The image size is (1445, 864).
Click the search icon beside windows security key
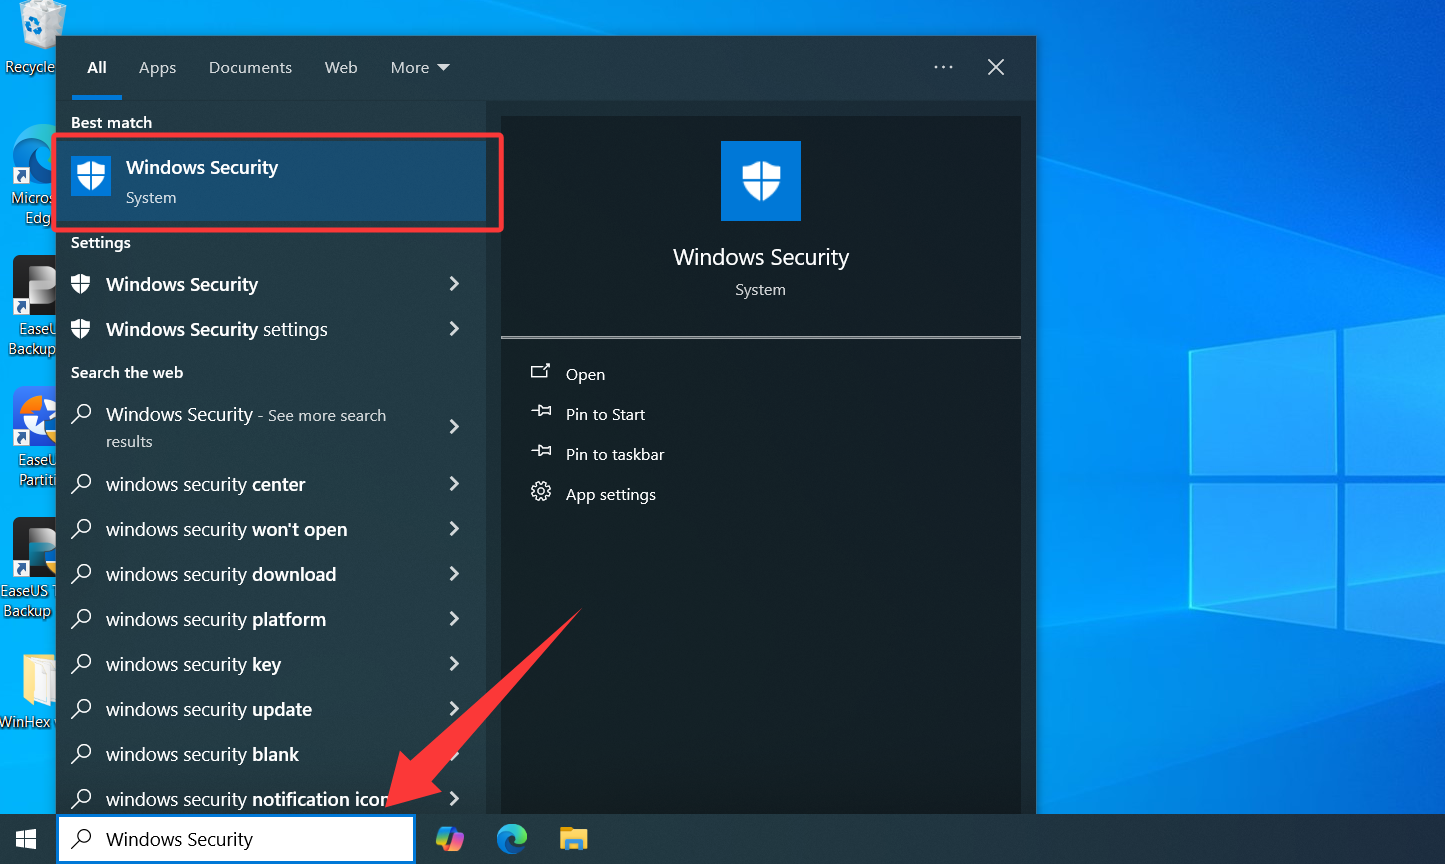pyautogui.click(x=82, y=663)
